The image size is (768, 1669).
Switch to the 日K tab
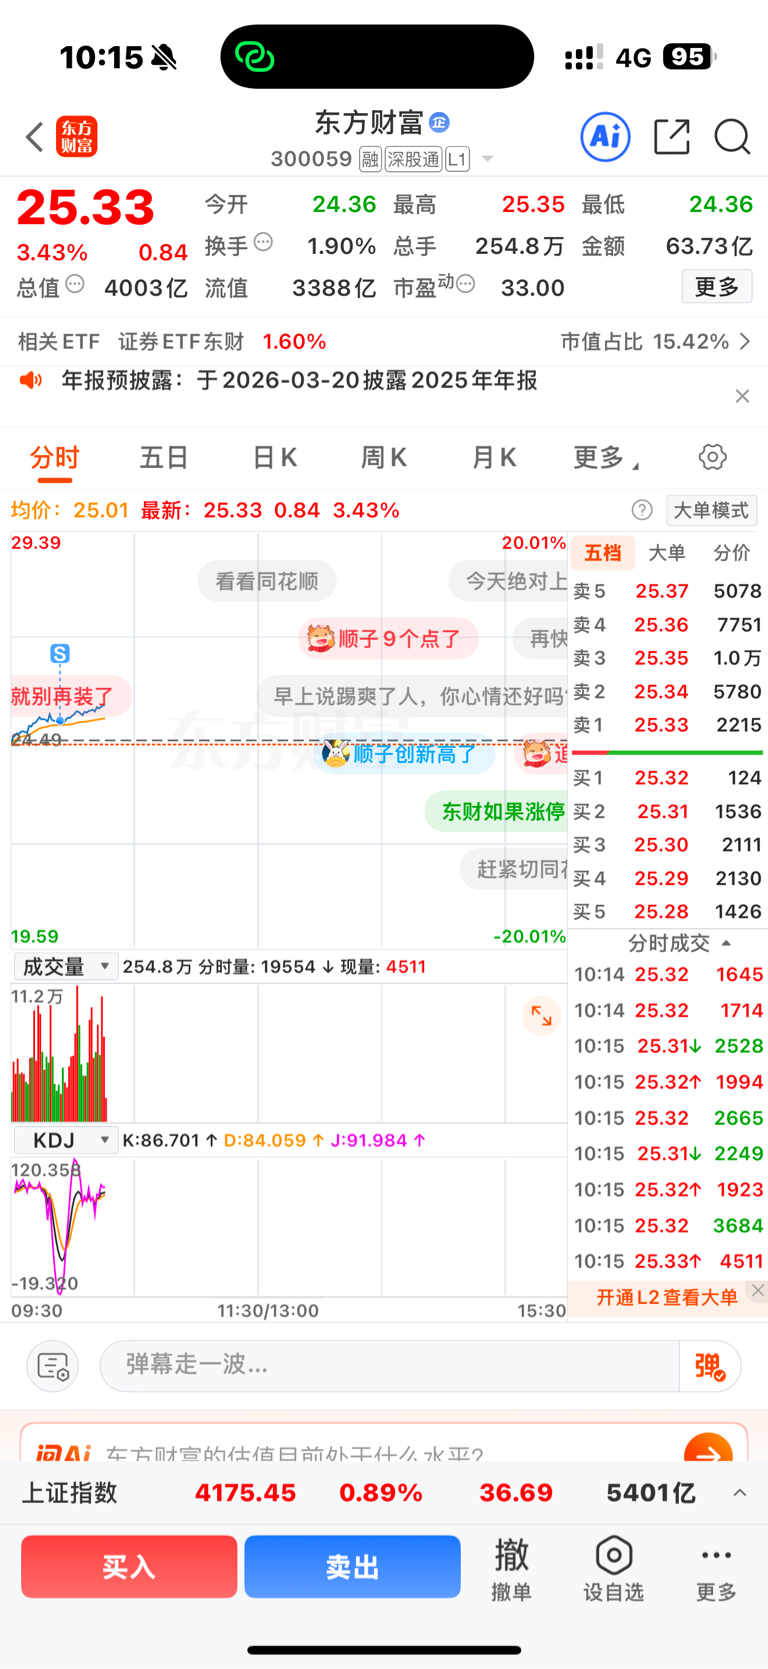274,458
